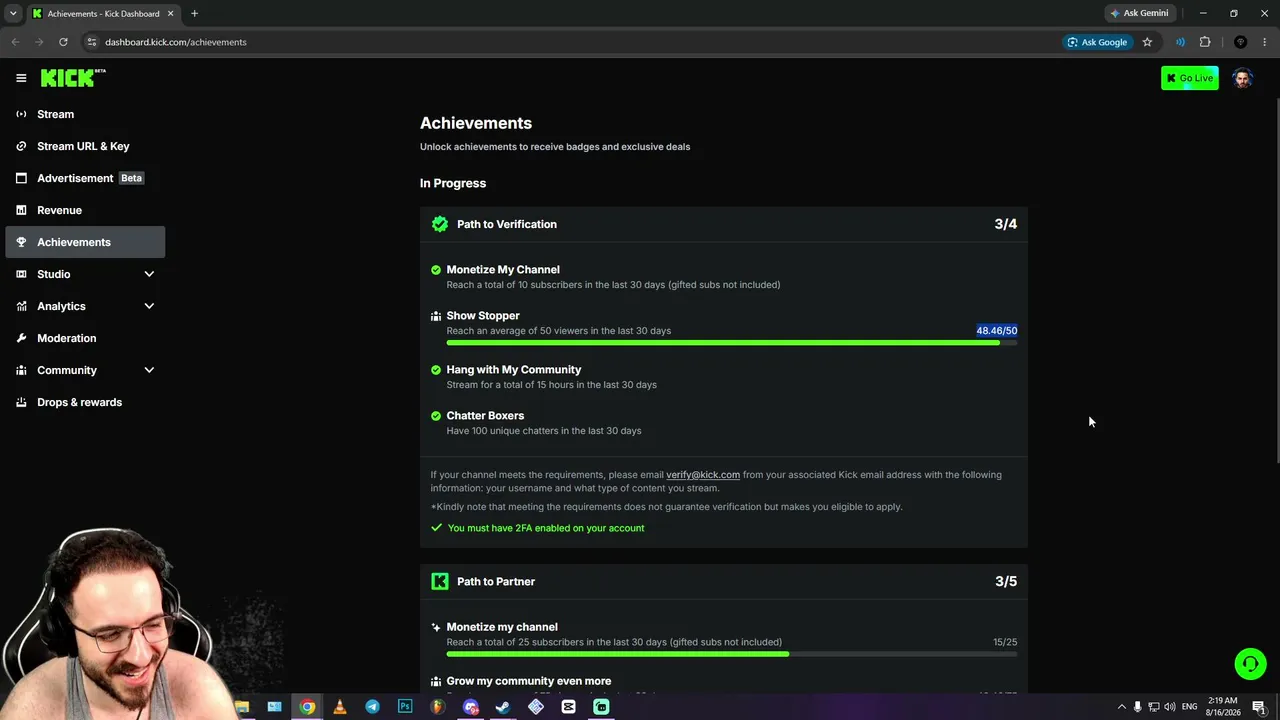
Task: Click the Go Live button
Action: point(1190,78)
